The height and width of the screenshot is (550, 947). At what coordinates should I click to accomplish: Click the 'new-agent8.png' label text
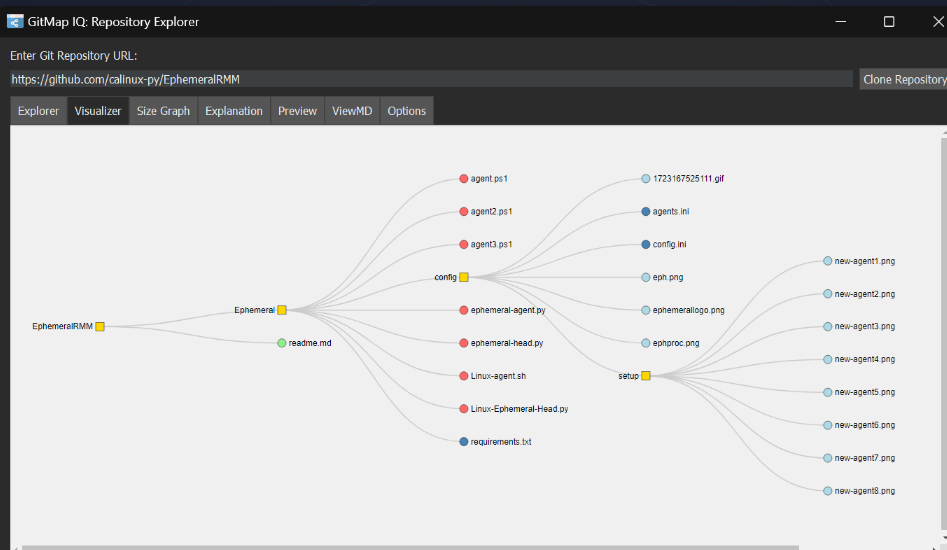click(x=864, y=491)
